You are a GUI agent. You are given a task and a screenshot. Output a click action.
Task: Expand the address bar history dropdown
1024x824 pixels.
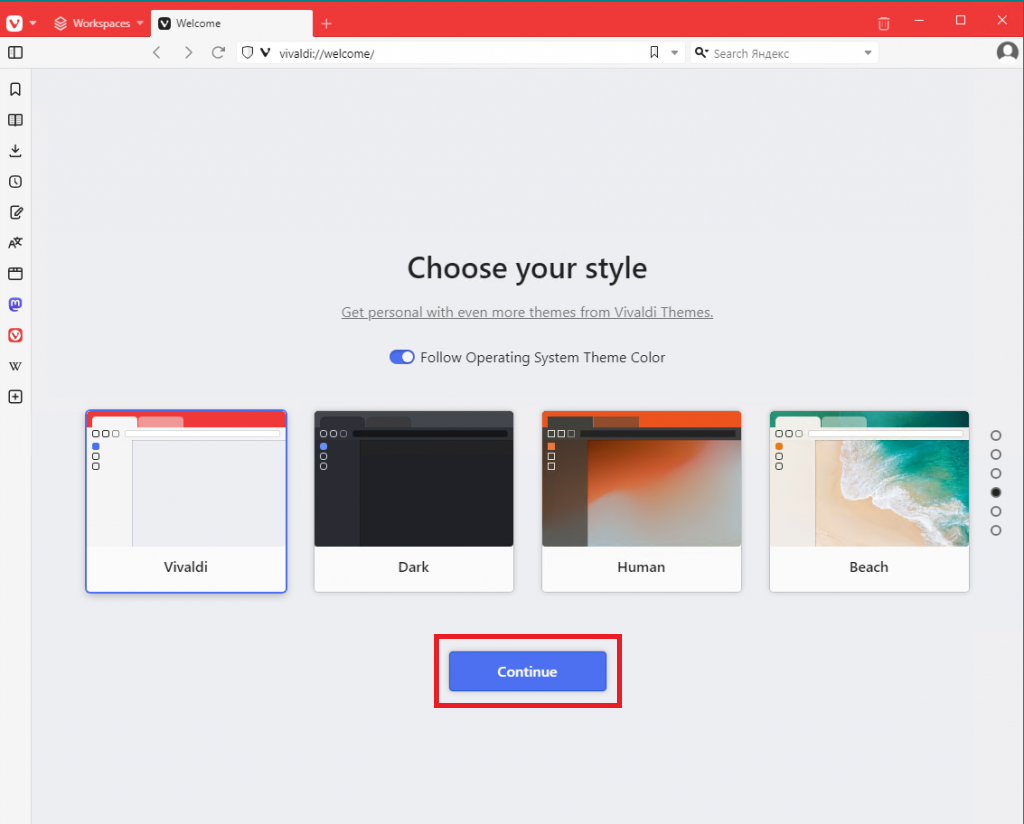pyautogui.click(x=675, y=53)
